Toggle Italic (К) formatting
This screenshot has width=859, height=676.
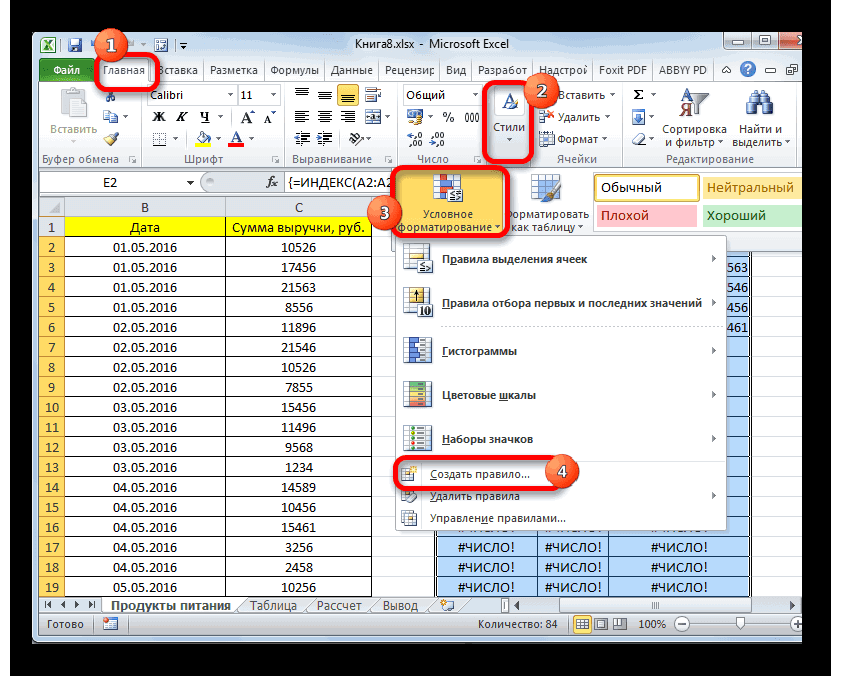[181, 117]
